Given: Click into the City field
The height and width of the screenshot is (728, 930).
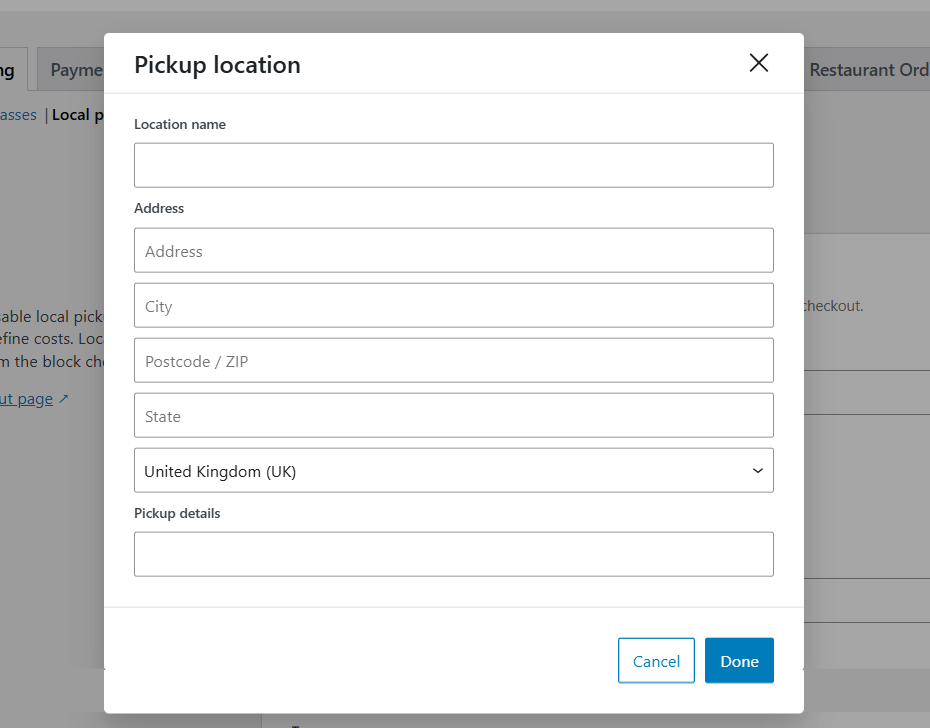Looking at the screenshot, I should coord(453,305).
